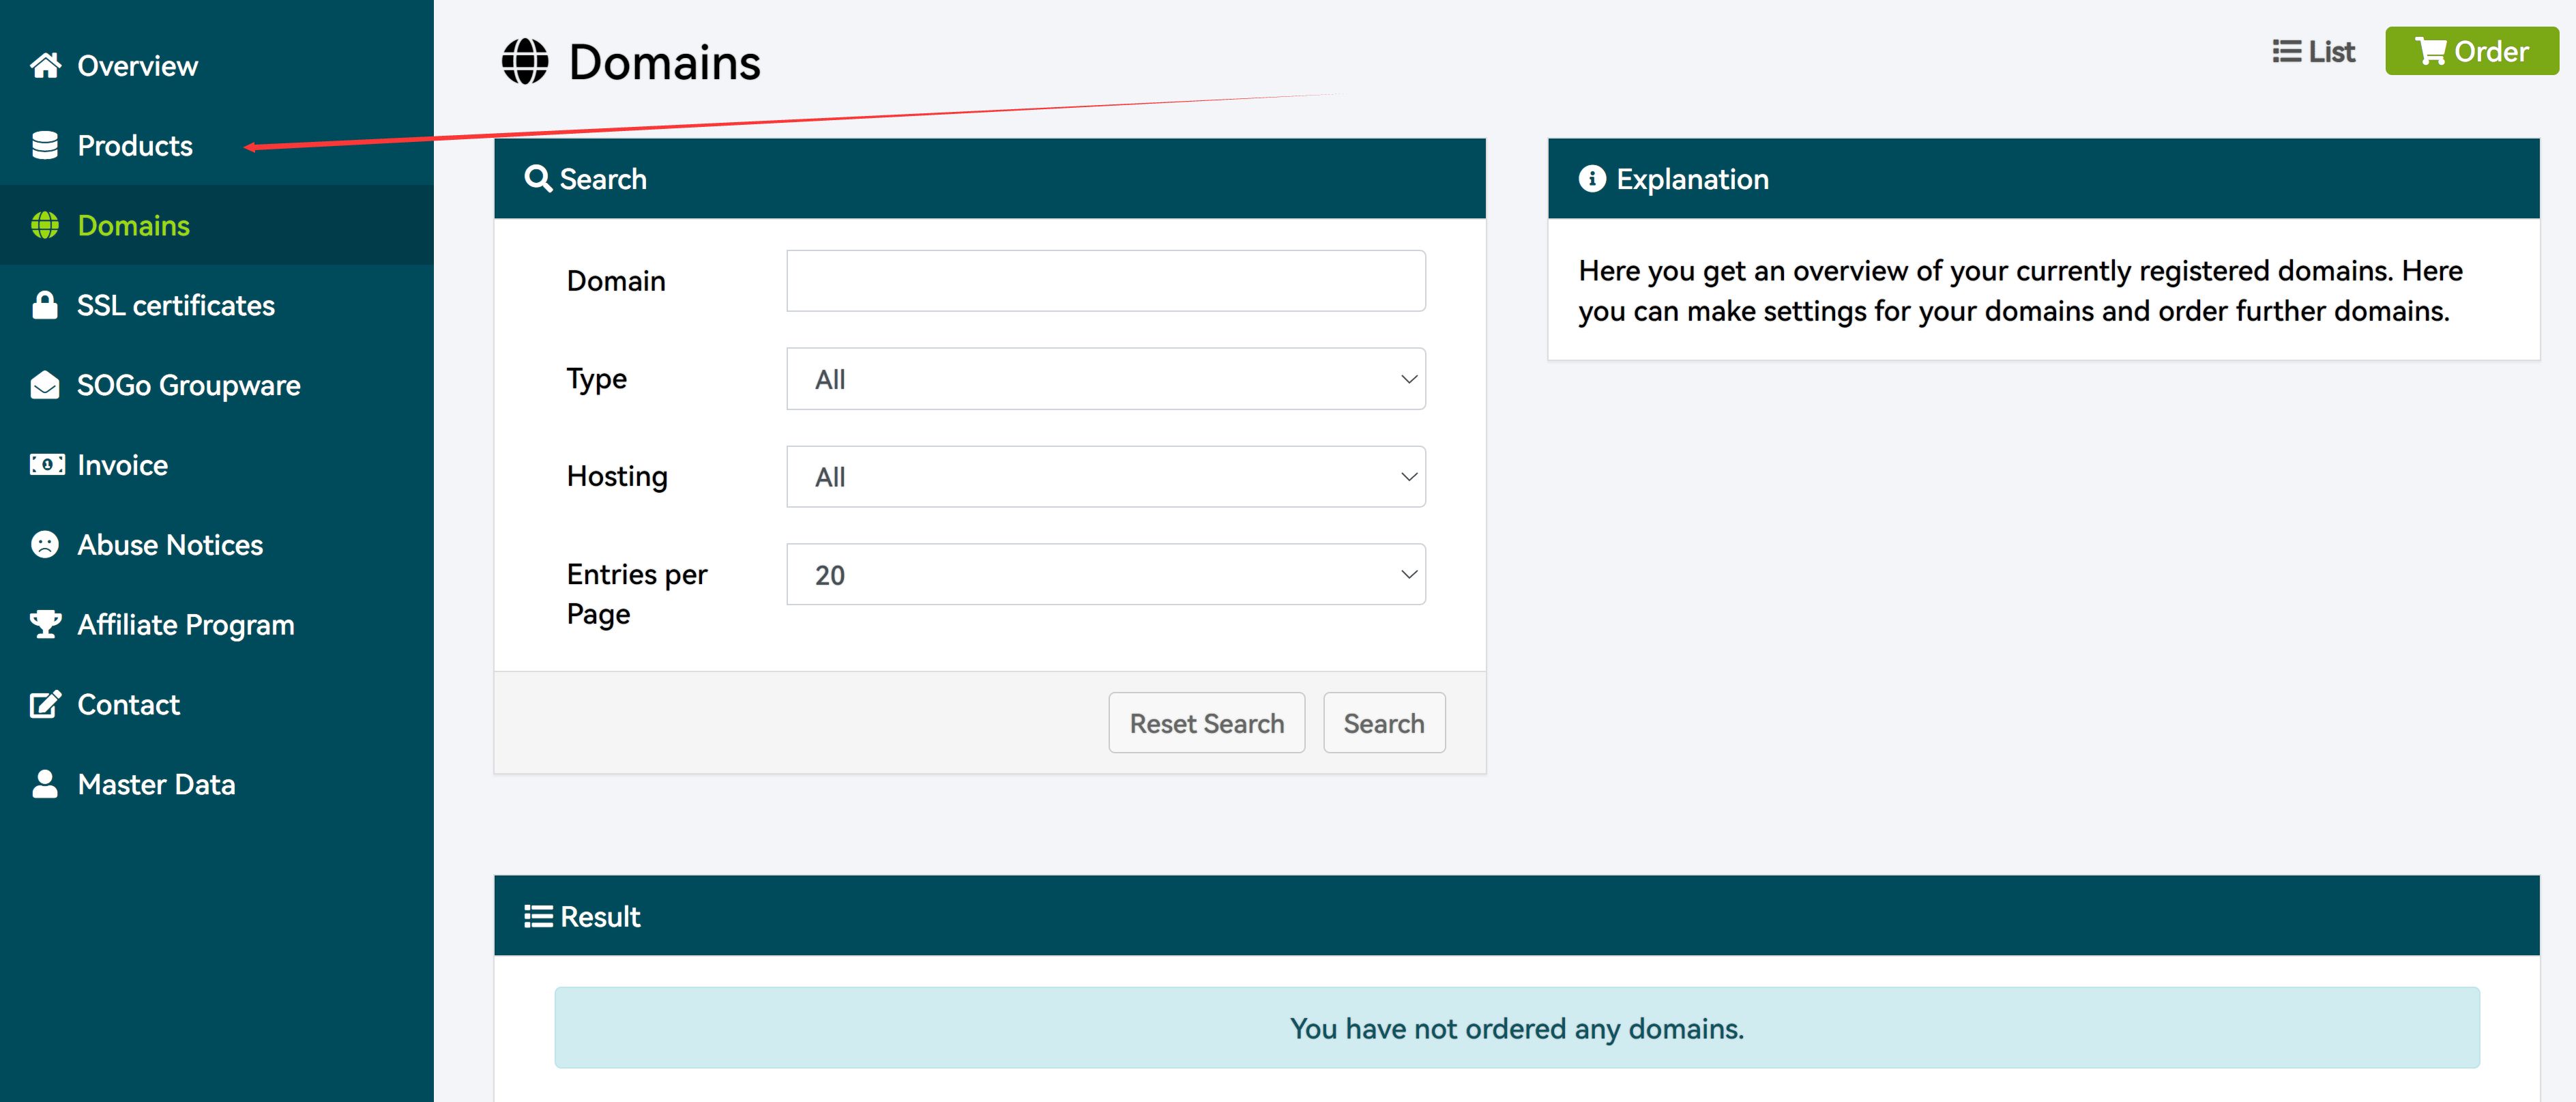
Task: Click the Domain field label
Action: click(x=616, y=281)
